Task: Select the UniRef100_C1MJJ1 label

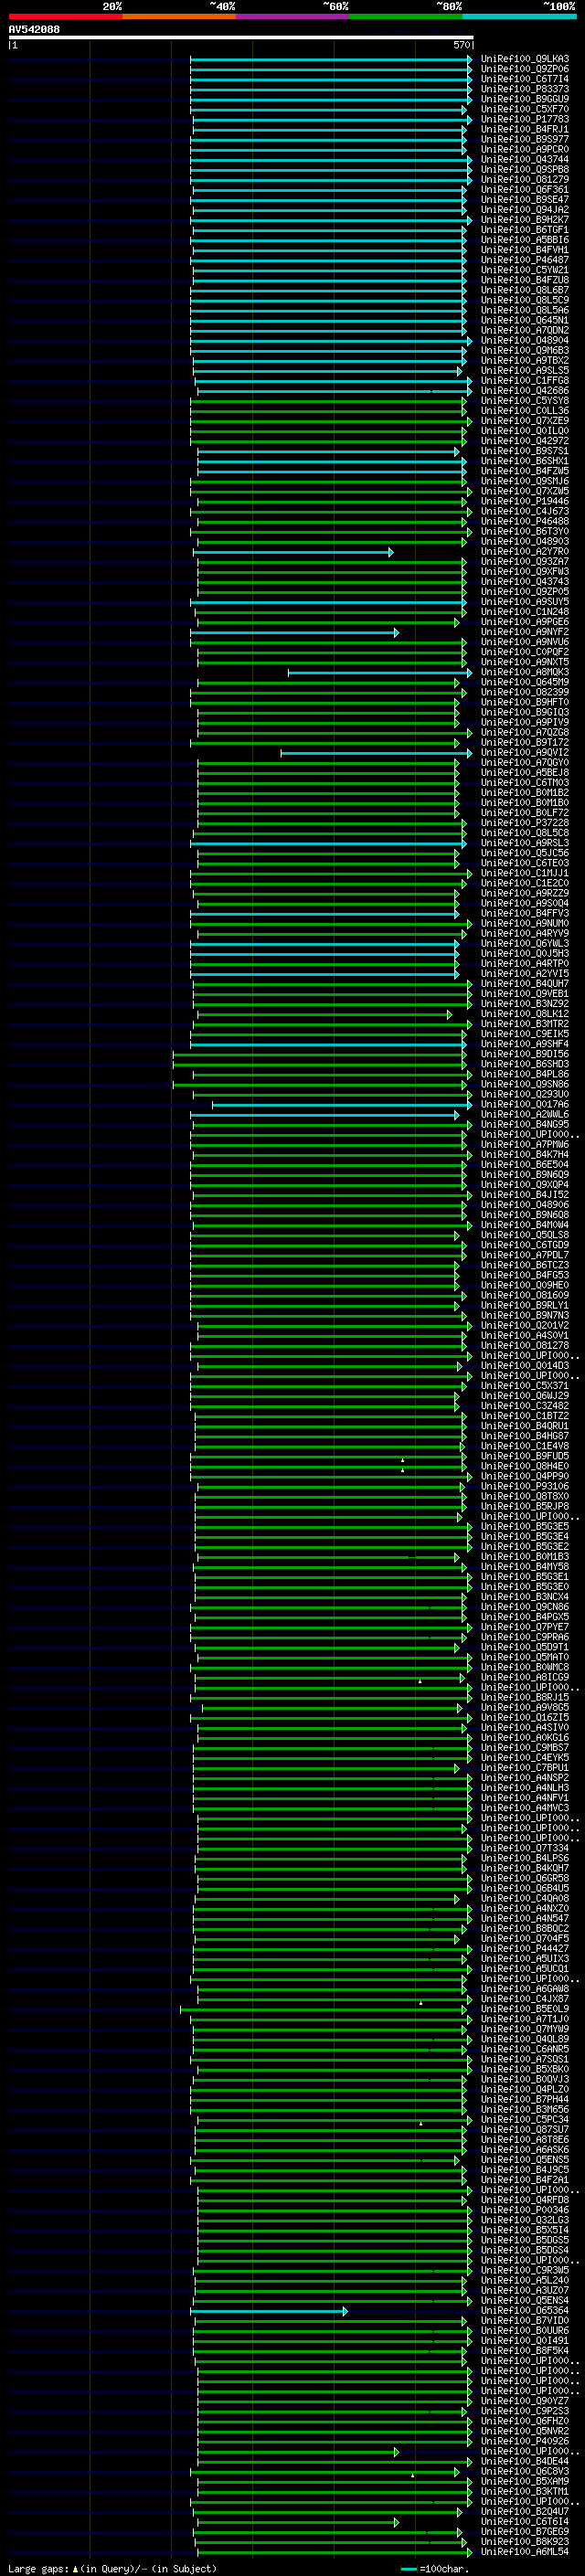Action: point(525,873)
